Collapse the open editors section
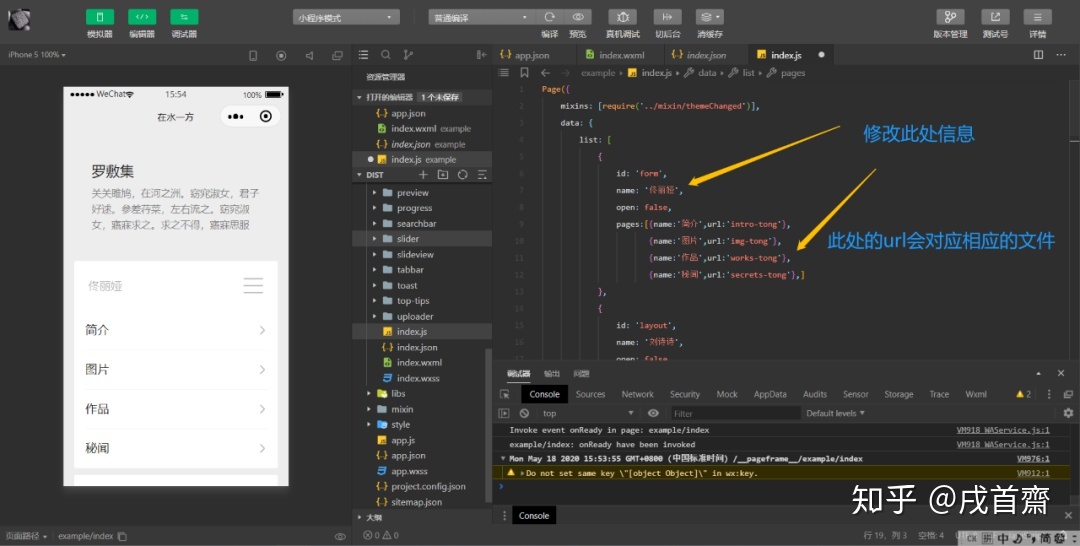Image resolution: width=1080 pixels, height=546 pixels. coord(359,98)
